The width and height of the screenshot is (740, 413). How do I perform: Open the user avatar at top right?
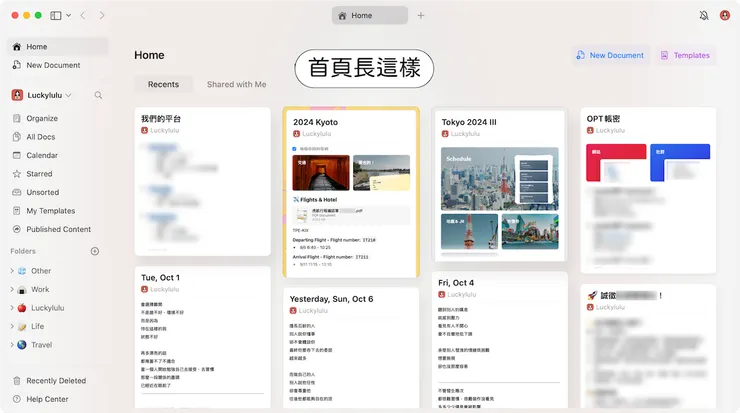pyautogui.click(x=725, y=16)
